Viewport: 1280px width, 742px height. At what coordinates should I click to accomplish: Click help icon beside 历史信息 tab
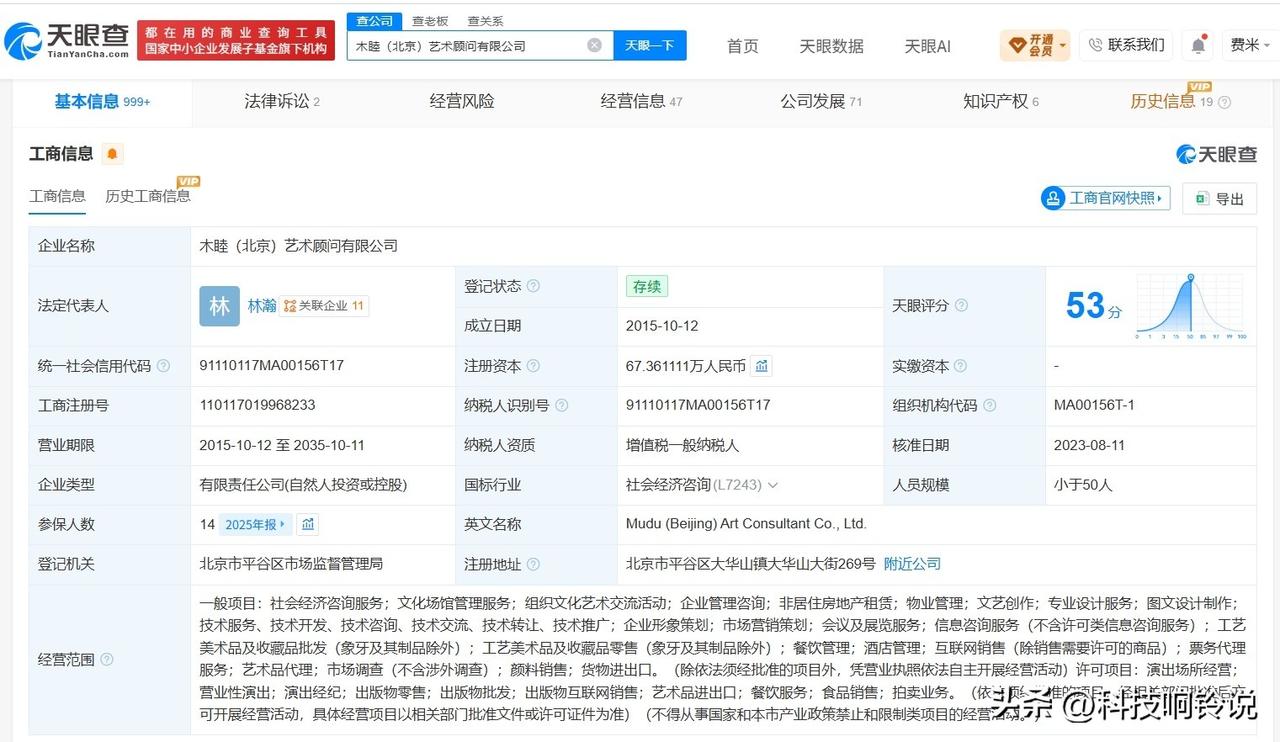click(x=1224, y=102)
